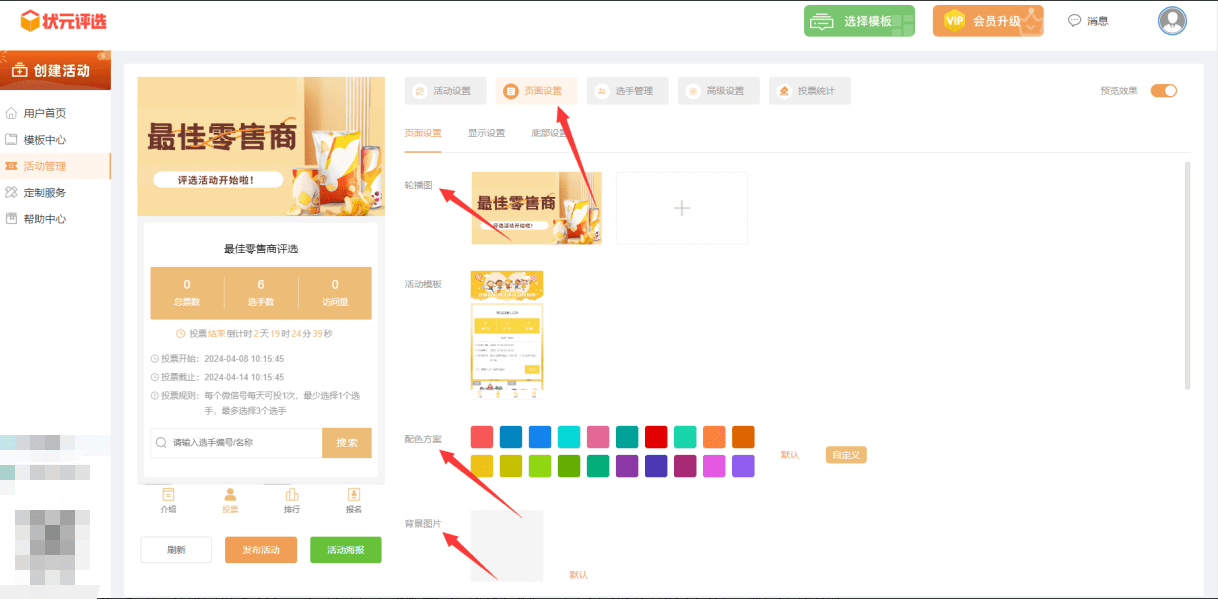Open 用户首页 from the sidebar
The image size is (1218, 599).
48,112
